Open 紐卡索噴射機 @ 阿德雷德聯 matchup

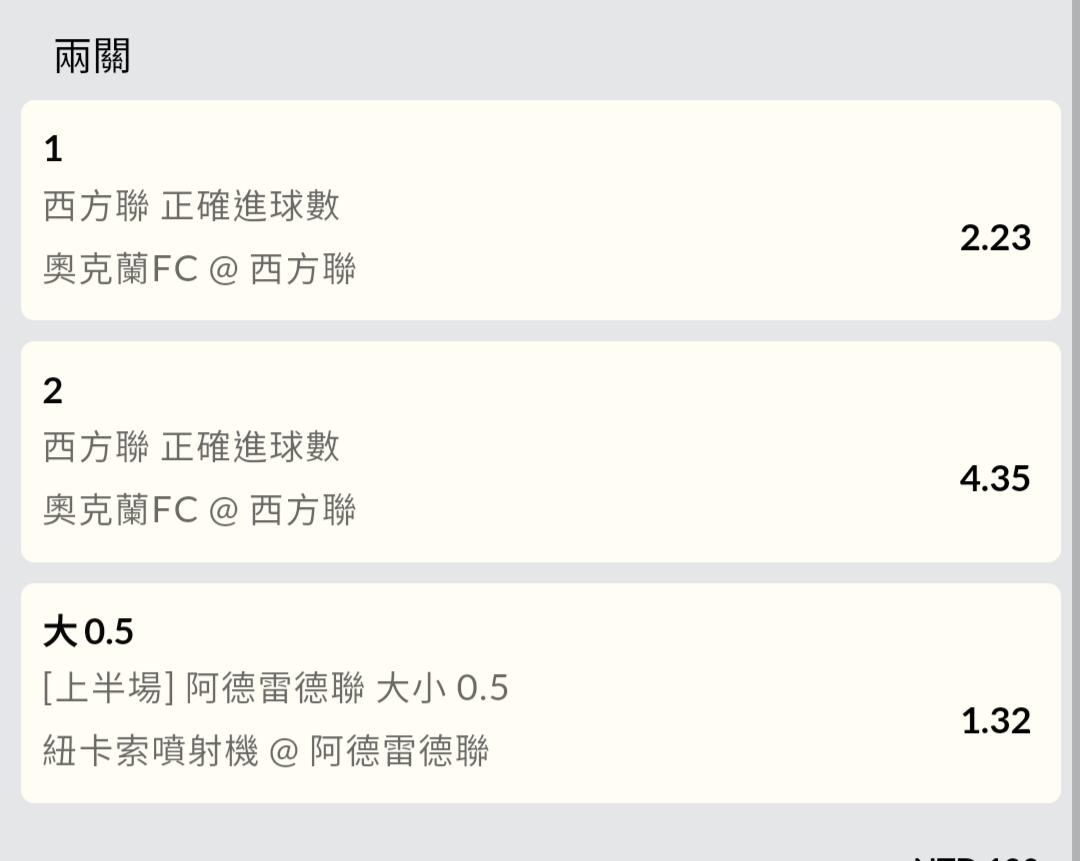coord(265,751)
